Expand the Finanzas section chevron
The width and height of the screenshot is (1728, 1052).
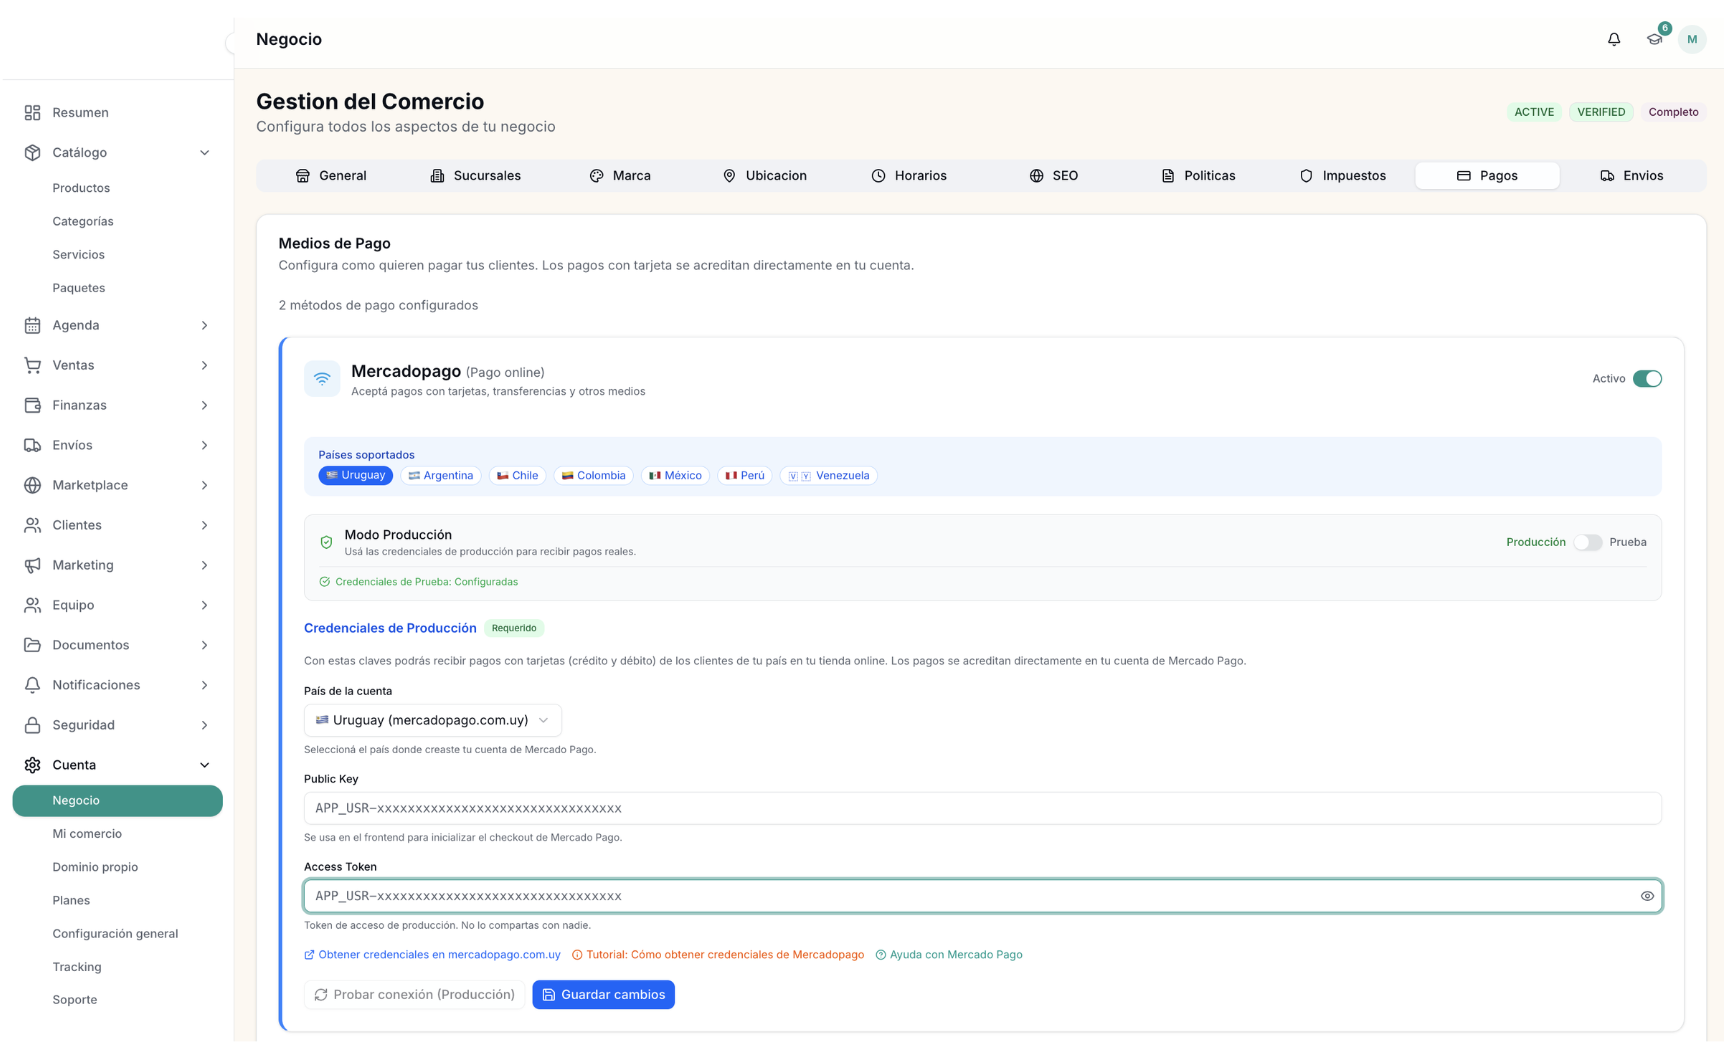[x=204, y=405]
